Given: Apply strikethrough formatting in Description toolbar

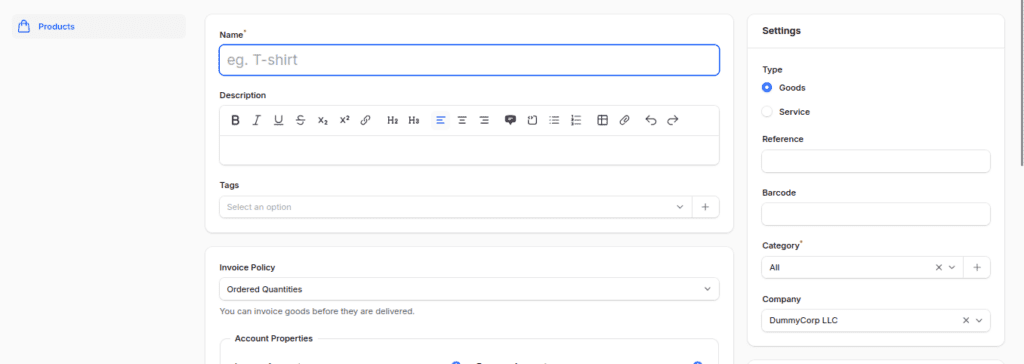Looking at the screenshot, I should (300, 120).
